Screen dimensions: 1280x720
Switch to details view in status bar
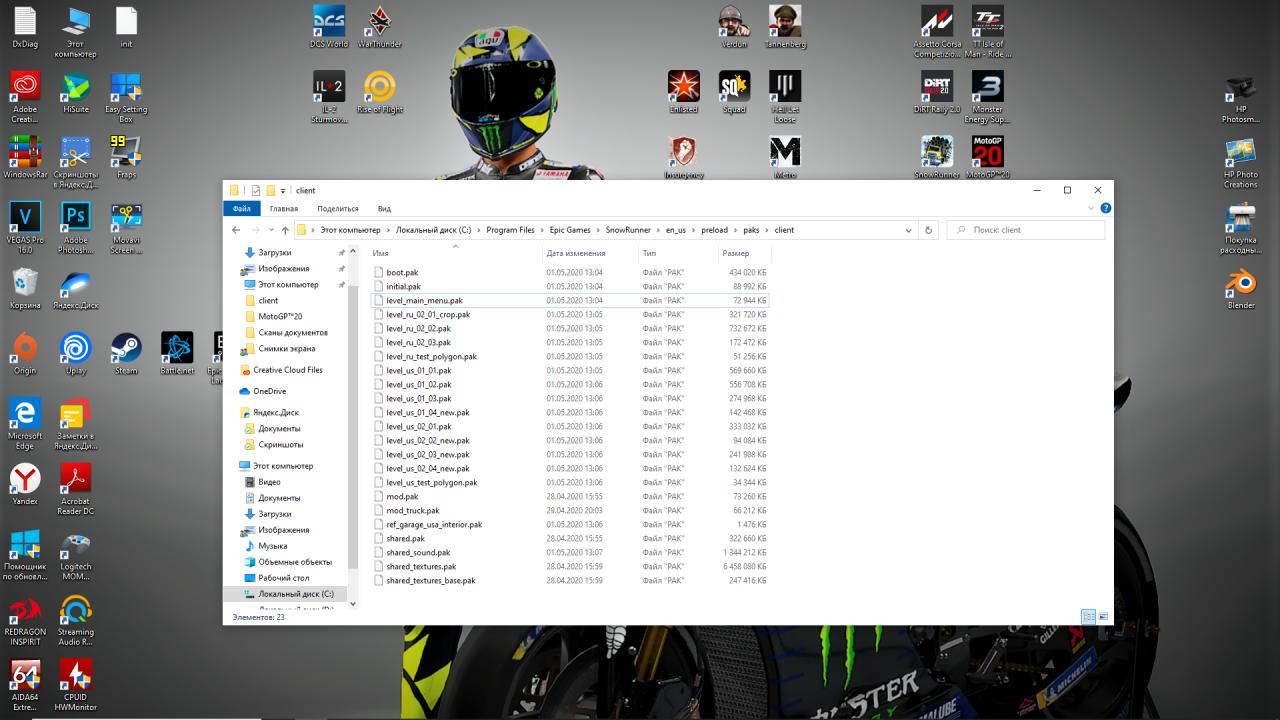pos(1088,617)
